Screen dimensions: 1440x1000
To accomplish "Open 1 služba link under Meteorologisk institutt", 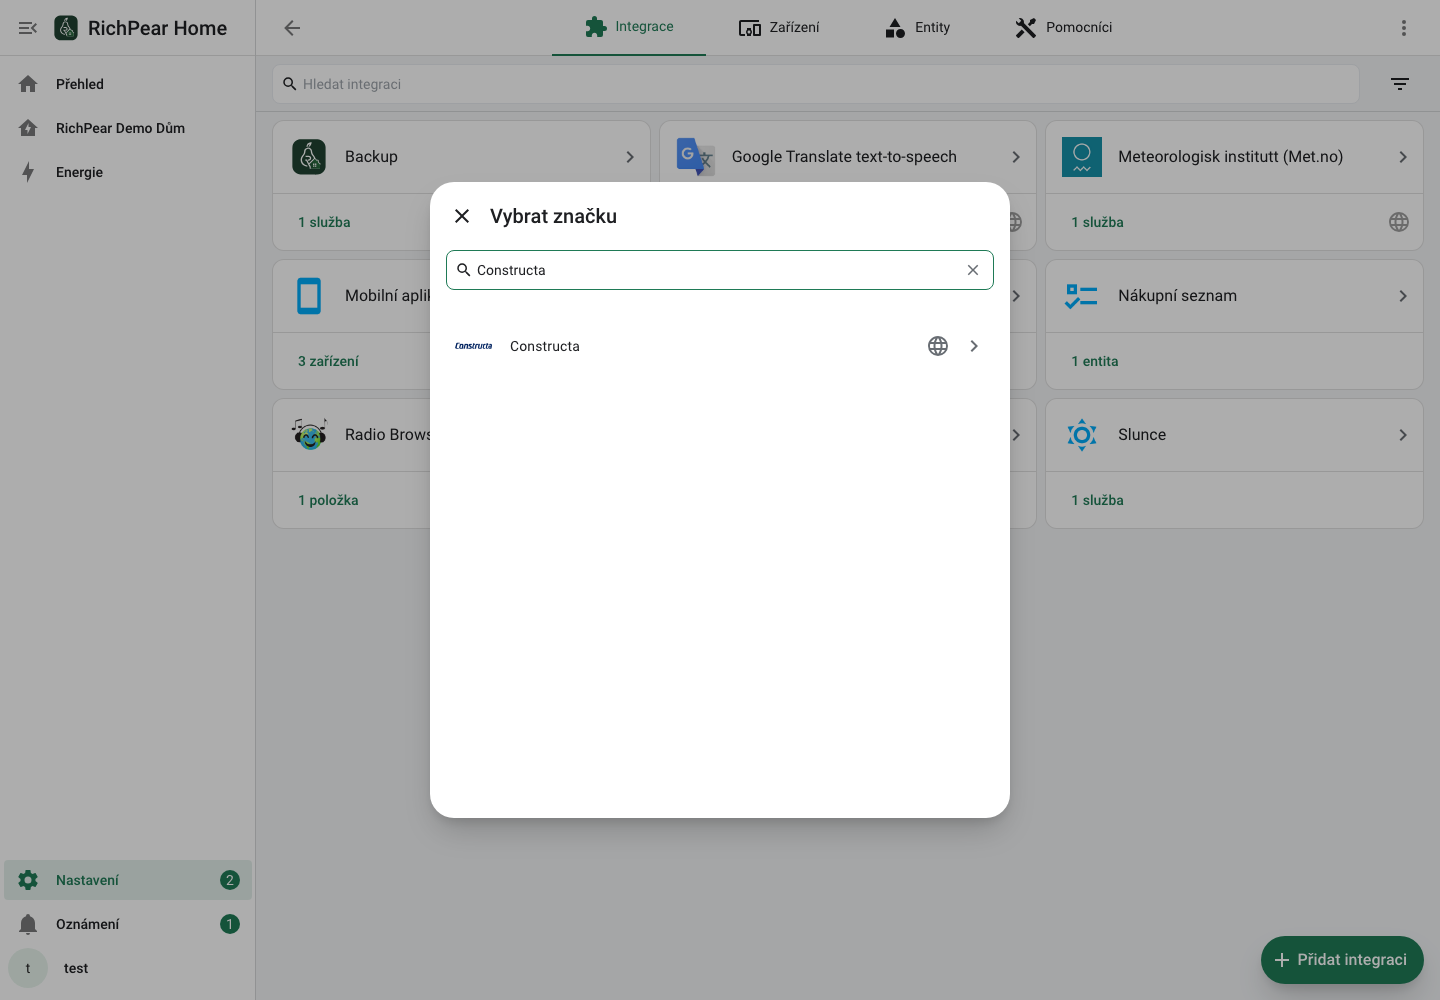I will point(1097,222).
